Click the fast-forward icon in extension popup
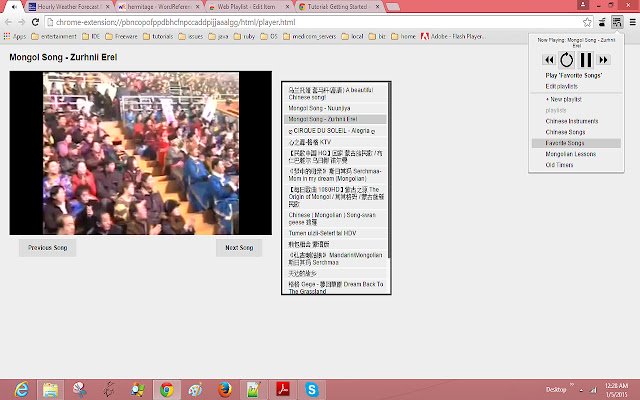Image resolution: width=640 pixels, height=400 pixels. pyautogui.click(x=603, y=60)
